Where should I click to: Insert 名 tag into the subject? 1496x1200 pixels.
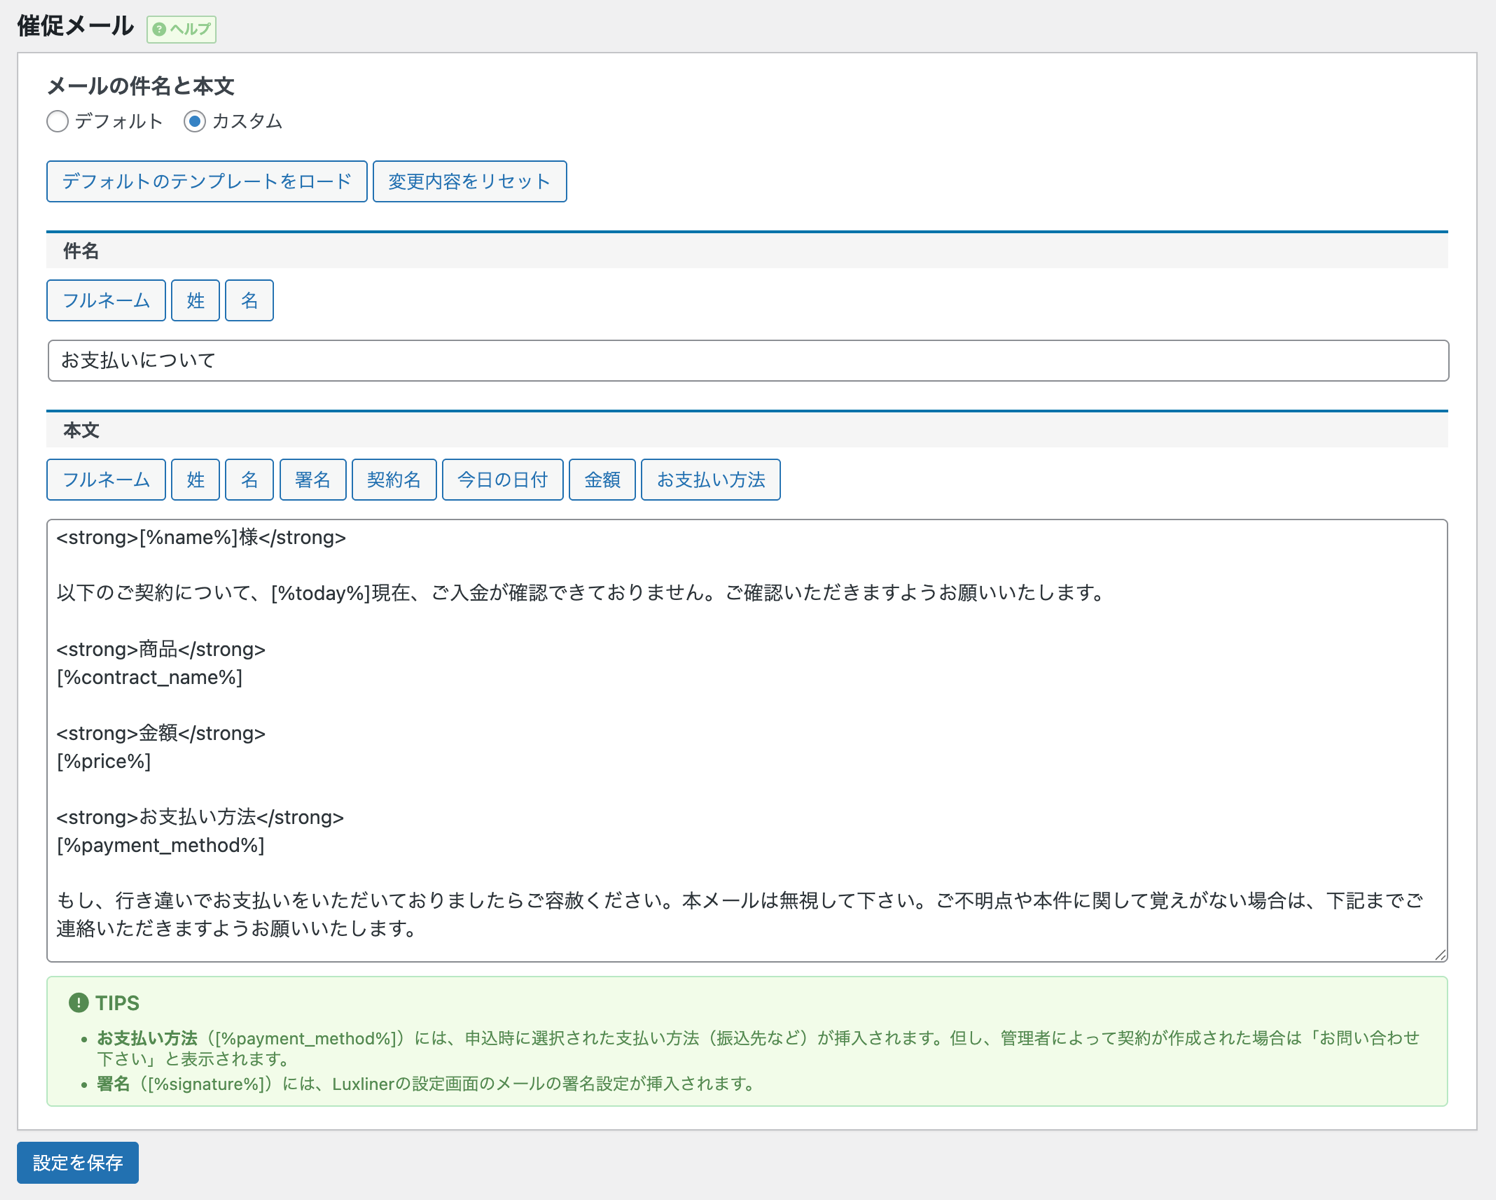249,301
